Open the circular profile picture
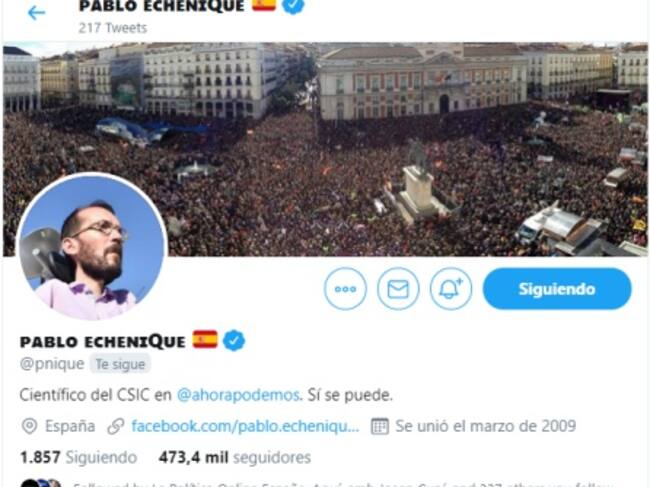The height and width of the screenshot is (487, 650). (x=92, y=247)
